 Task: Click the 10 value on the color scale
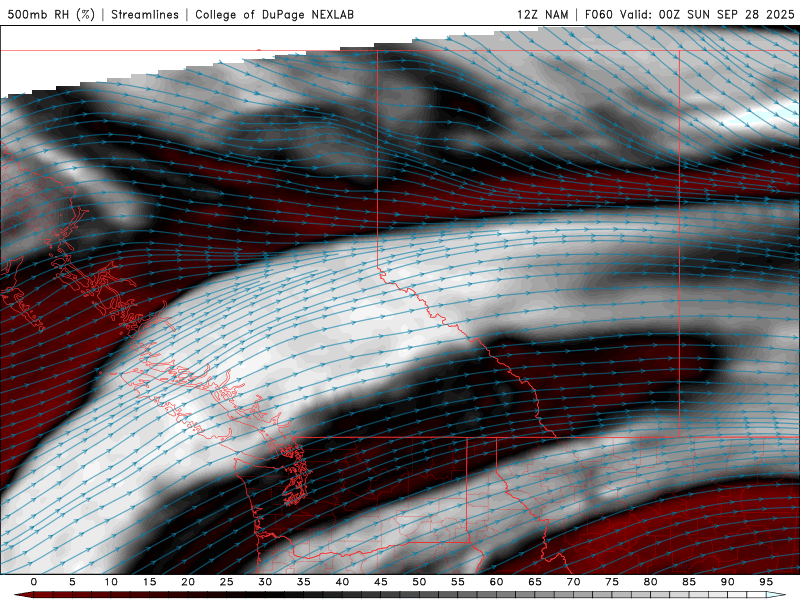[111, 582]
